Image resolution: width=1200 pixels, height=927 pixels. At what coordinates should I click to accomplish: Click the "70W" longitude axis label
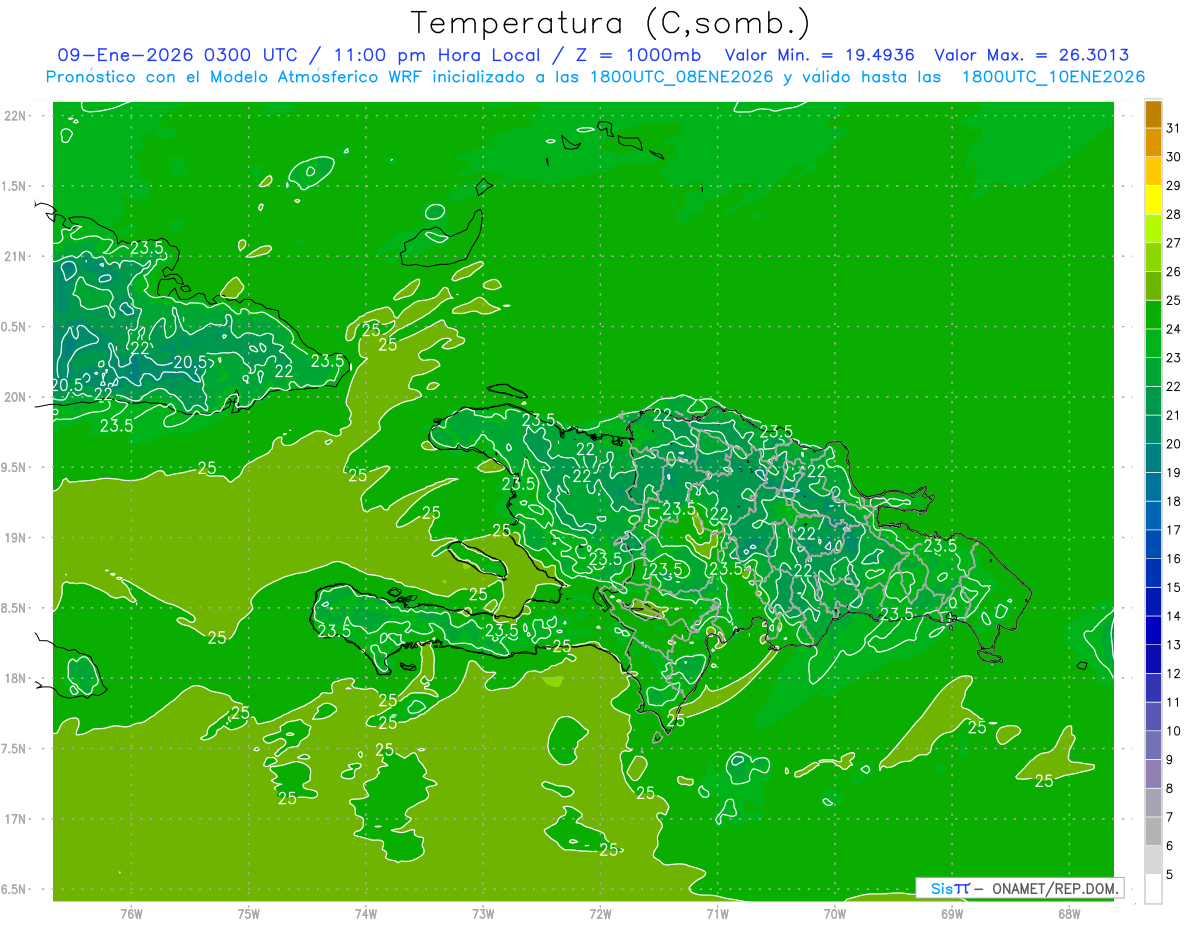point(835,913)
